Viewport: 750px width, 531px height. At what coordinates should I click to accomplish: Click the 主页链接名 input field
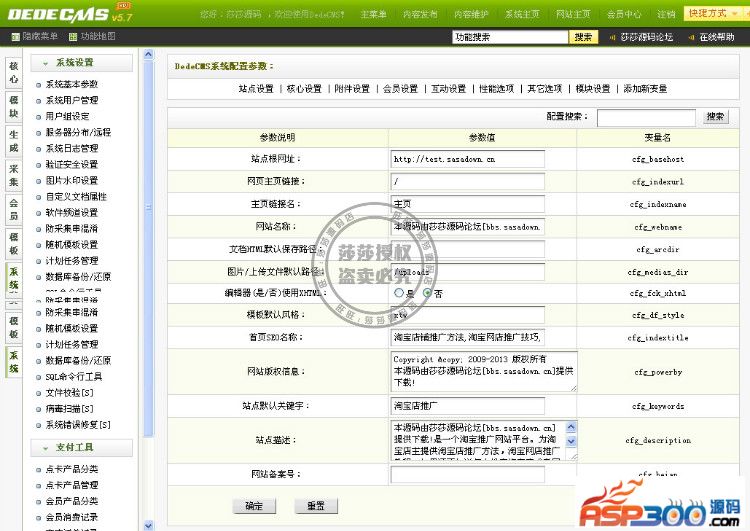coord(467,204)
